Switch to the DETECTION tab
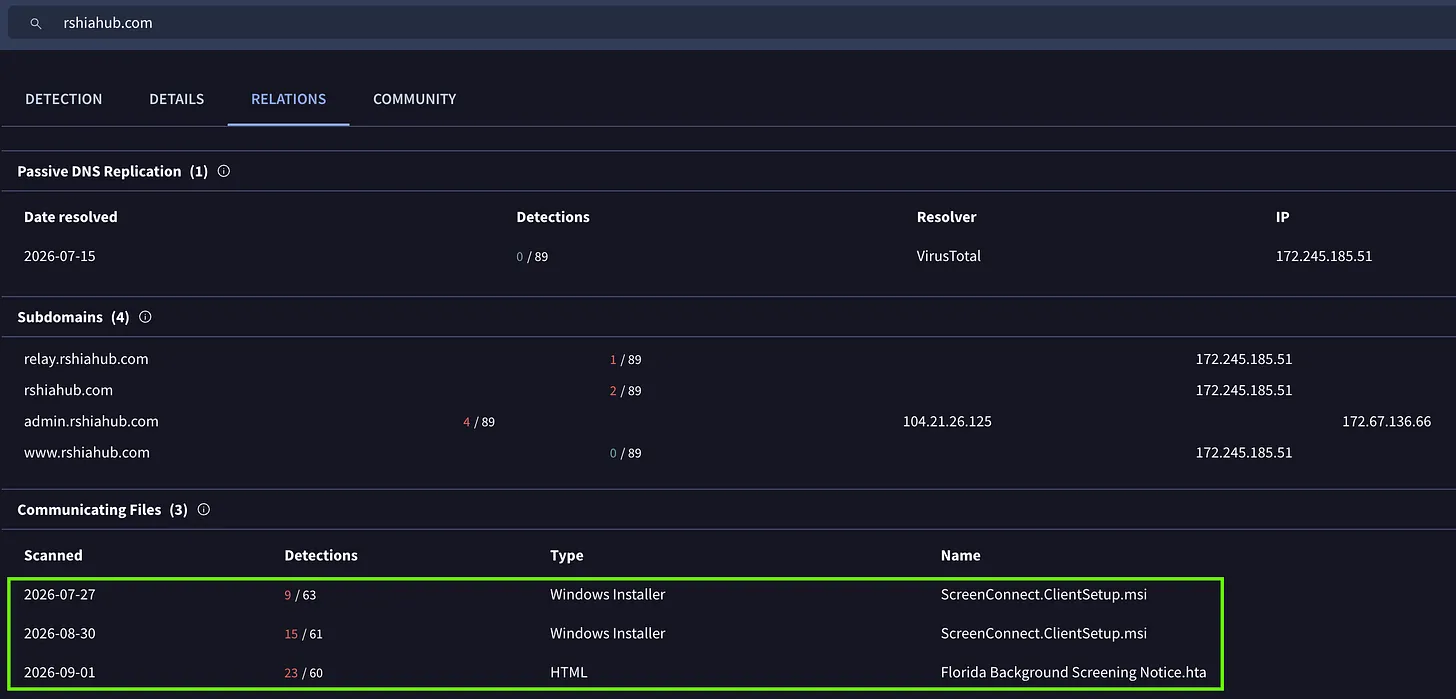 [x=64, y=99]
